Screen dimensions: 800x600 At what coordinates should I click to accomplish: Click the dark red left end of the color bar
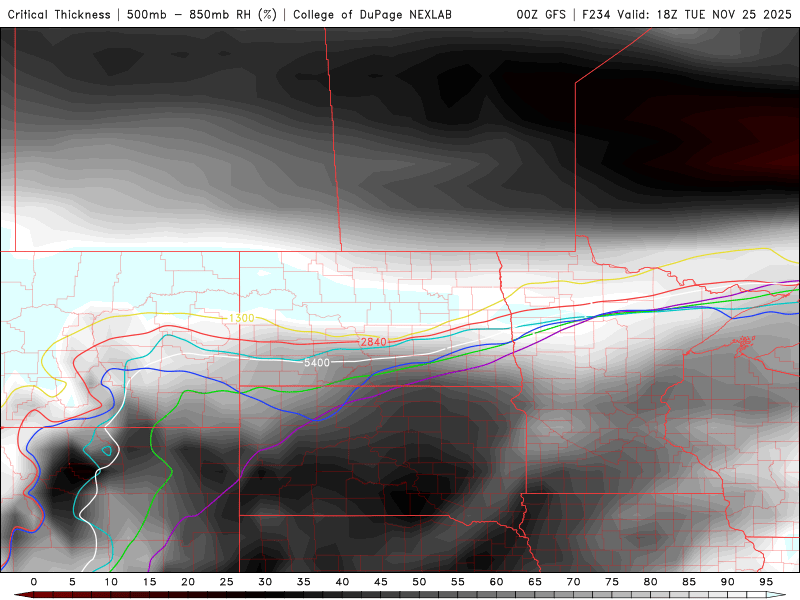click(x=24, y=595)
